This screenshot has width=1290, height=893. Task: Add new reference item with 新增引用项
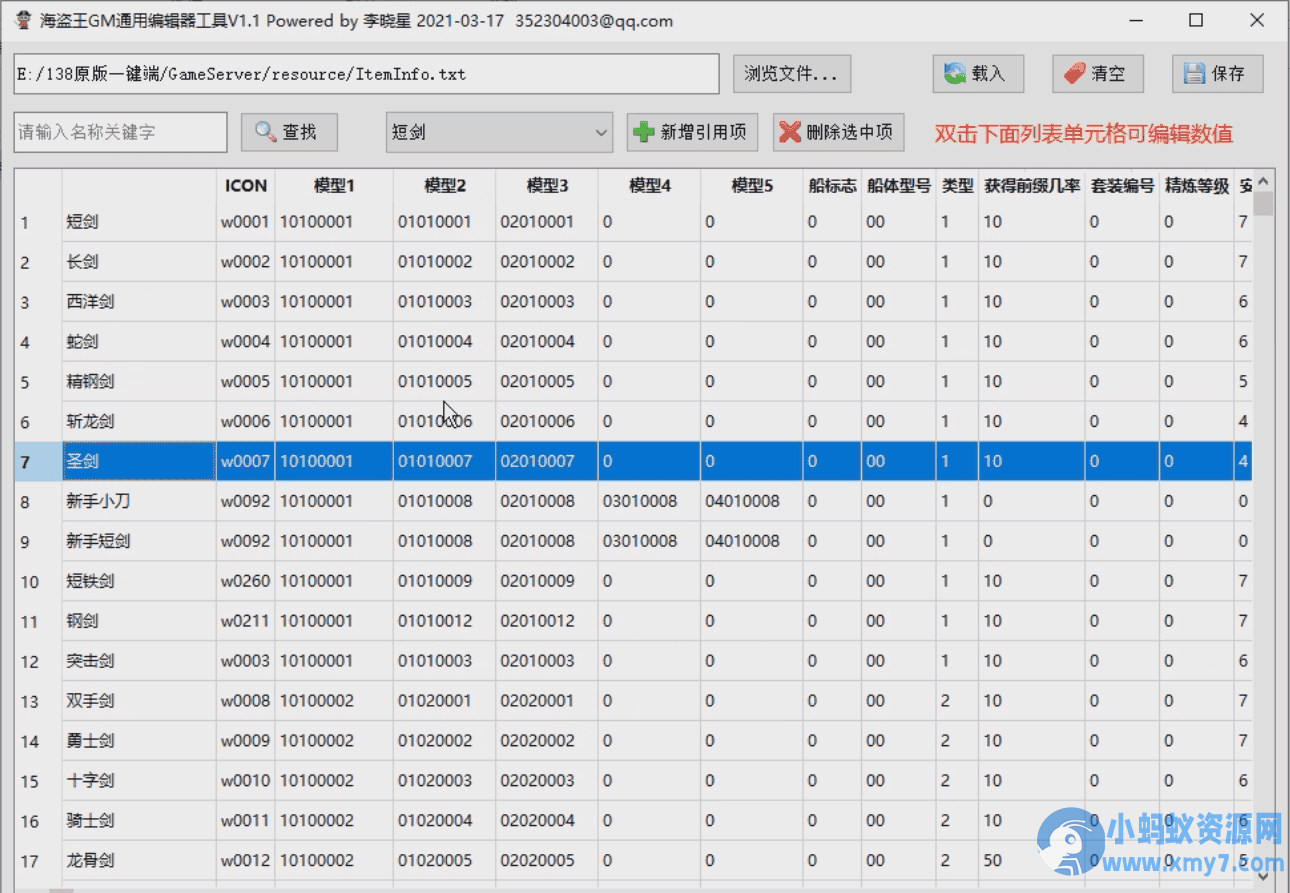[692, 132]
